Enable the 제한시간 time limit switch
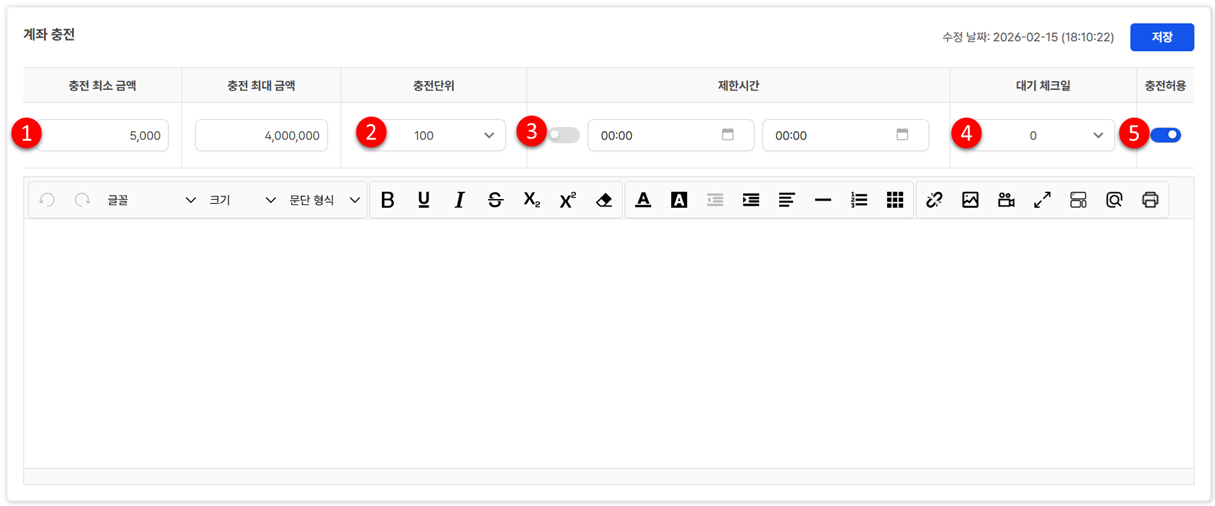This screenshot has height=506, width=1215. point(563,135)
